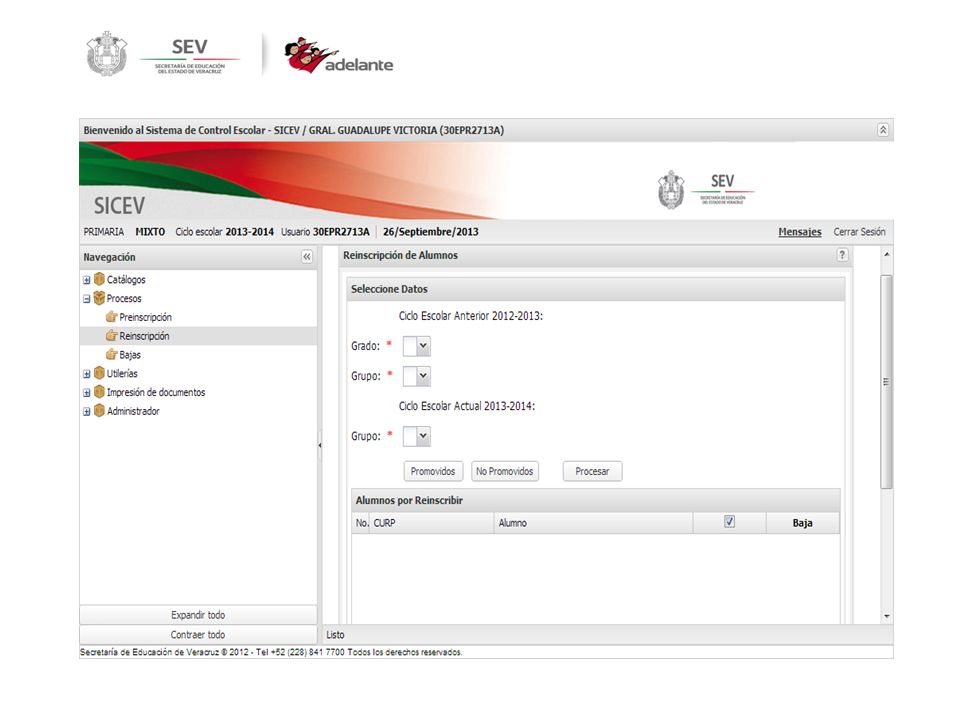The width and height of the screenshot is (960, 720).
Task: Click the Utilerías folder icon
Action: [99, 373]
